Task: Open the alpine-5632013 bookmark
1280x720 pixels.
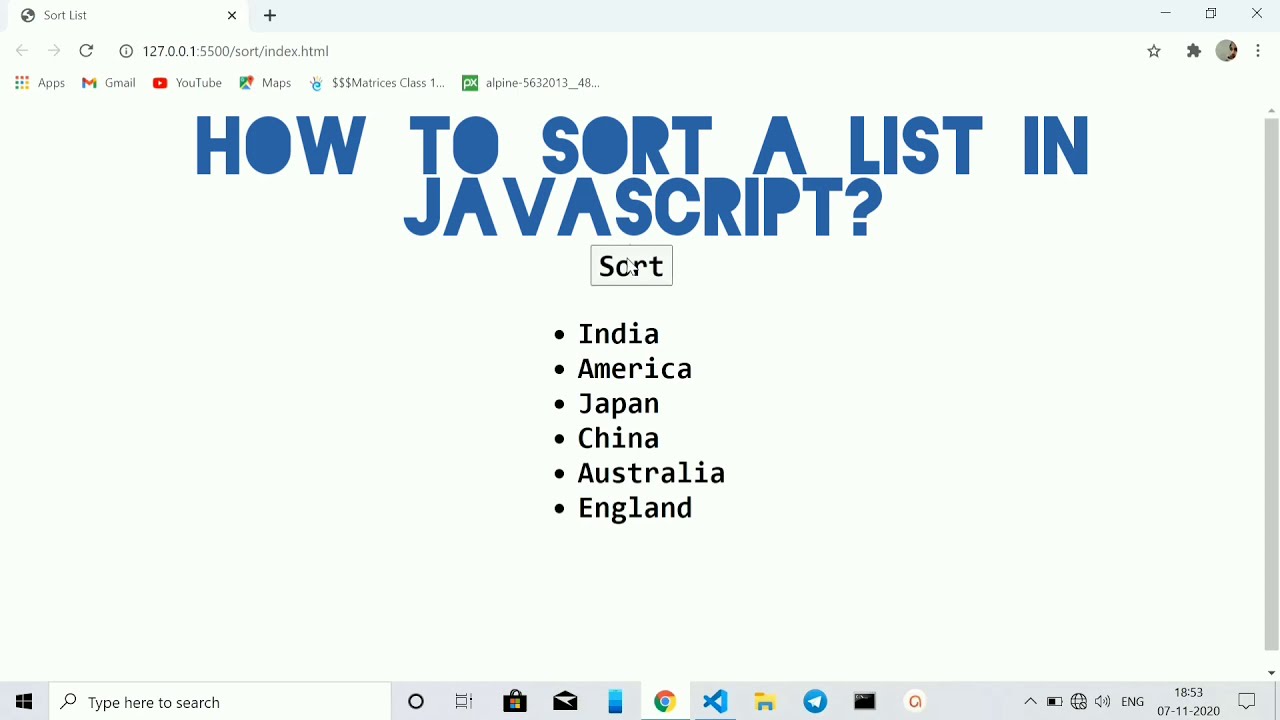Action: [x=531, y=83]
